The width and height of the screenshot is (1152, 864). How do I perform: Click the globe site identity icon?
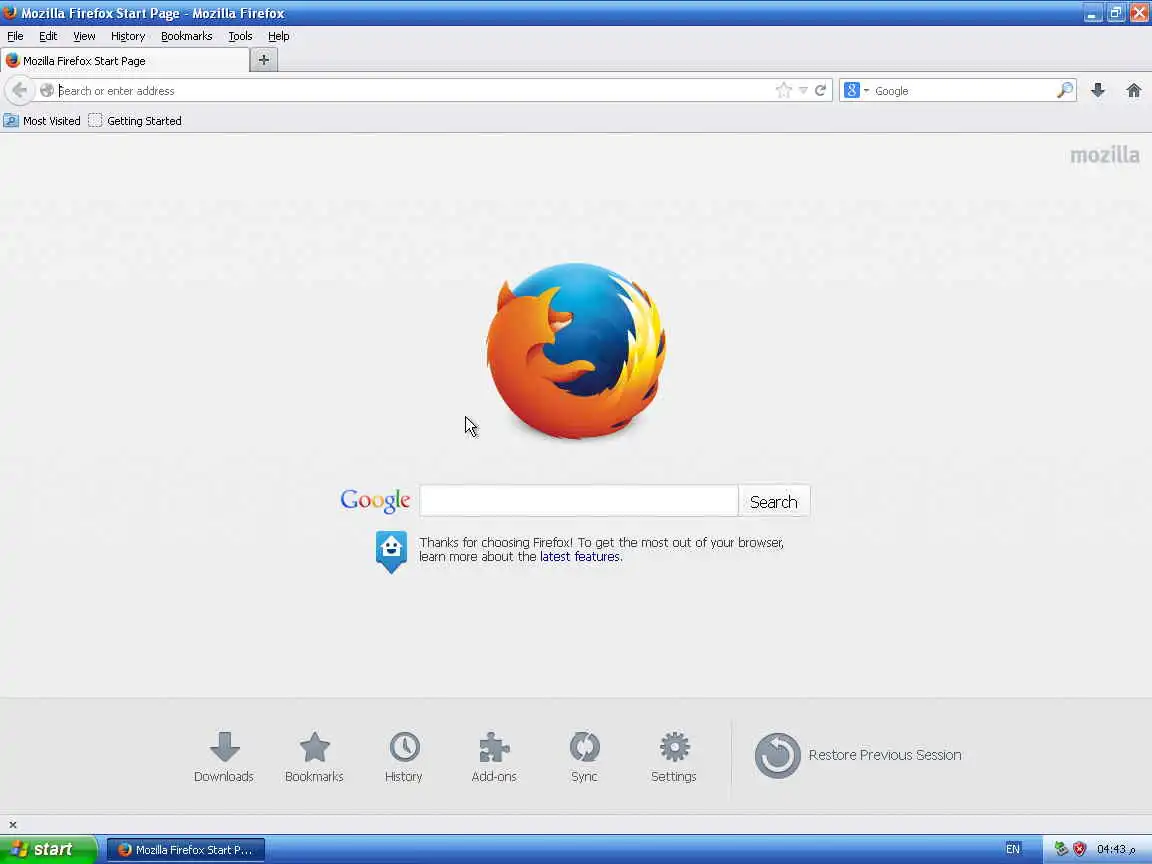coord(47,90)
